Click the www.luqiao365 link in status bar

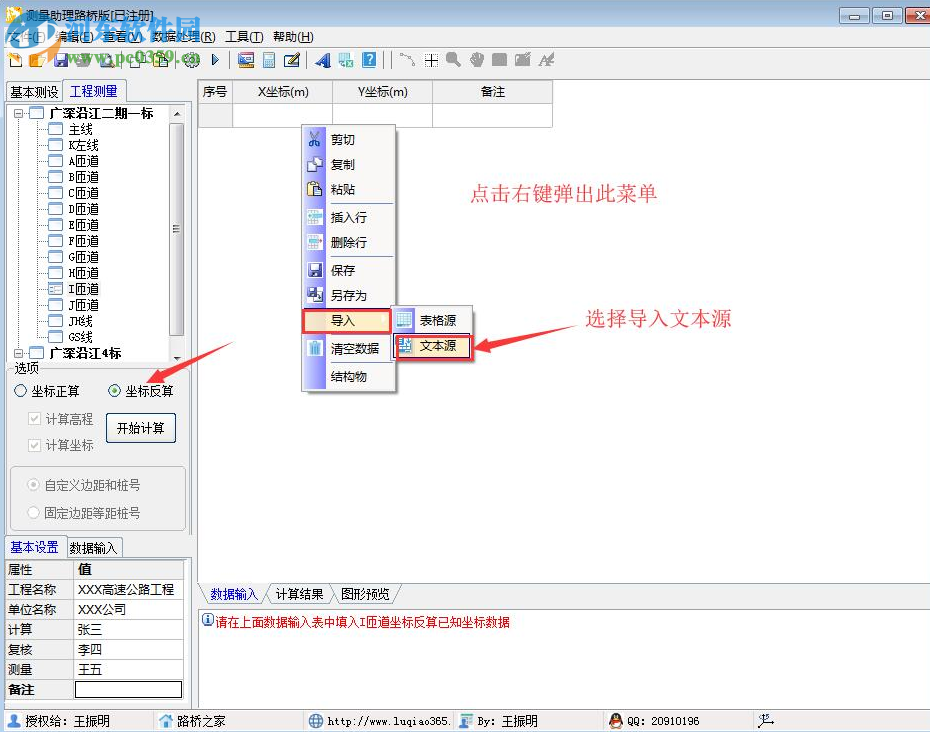point(381,720)
